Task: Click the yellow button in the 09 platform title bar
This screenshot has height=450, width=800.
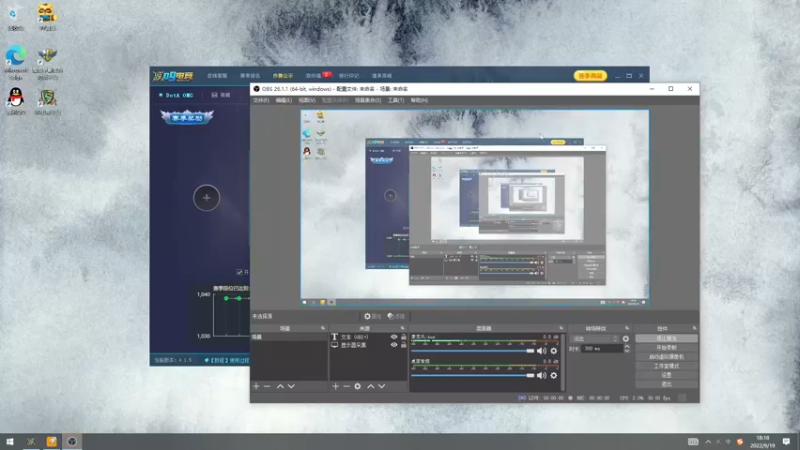Action: pos(590,76)
